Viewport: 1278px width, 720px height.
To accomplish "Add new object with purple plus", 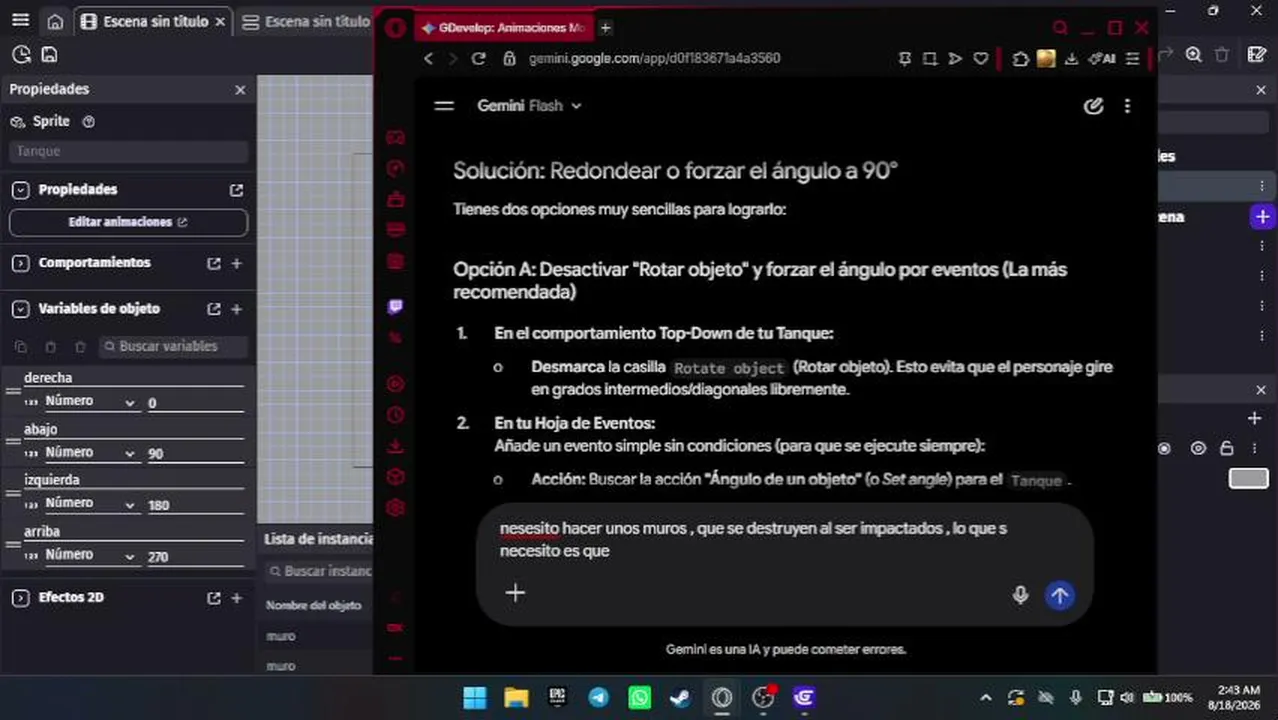I will click(1261, 216).
